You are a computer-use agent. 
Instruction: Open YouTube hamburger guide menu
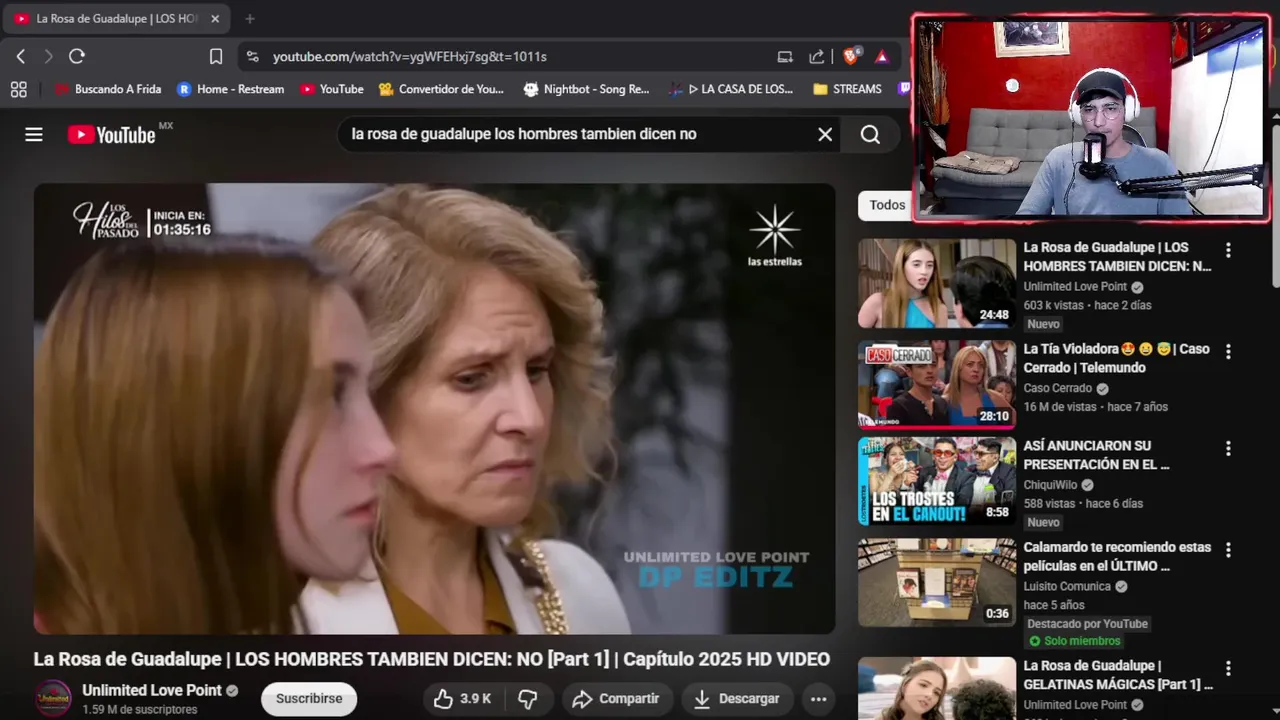coord(34,134)
